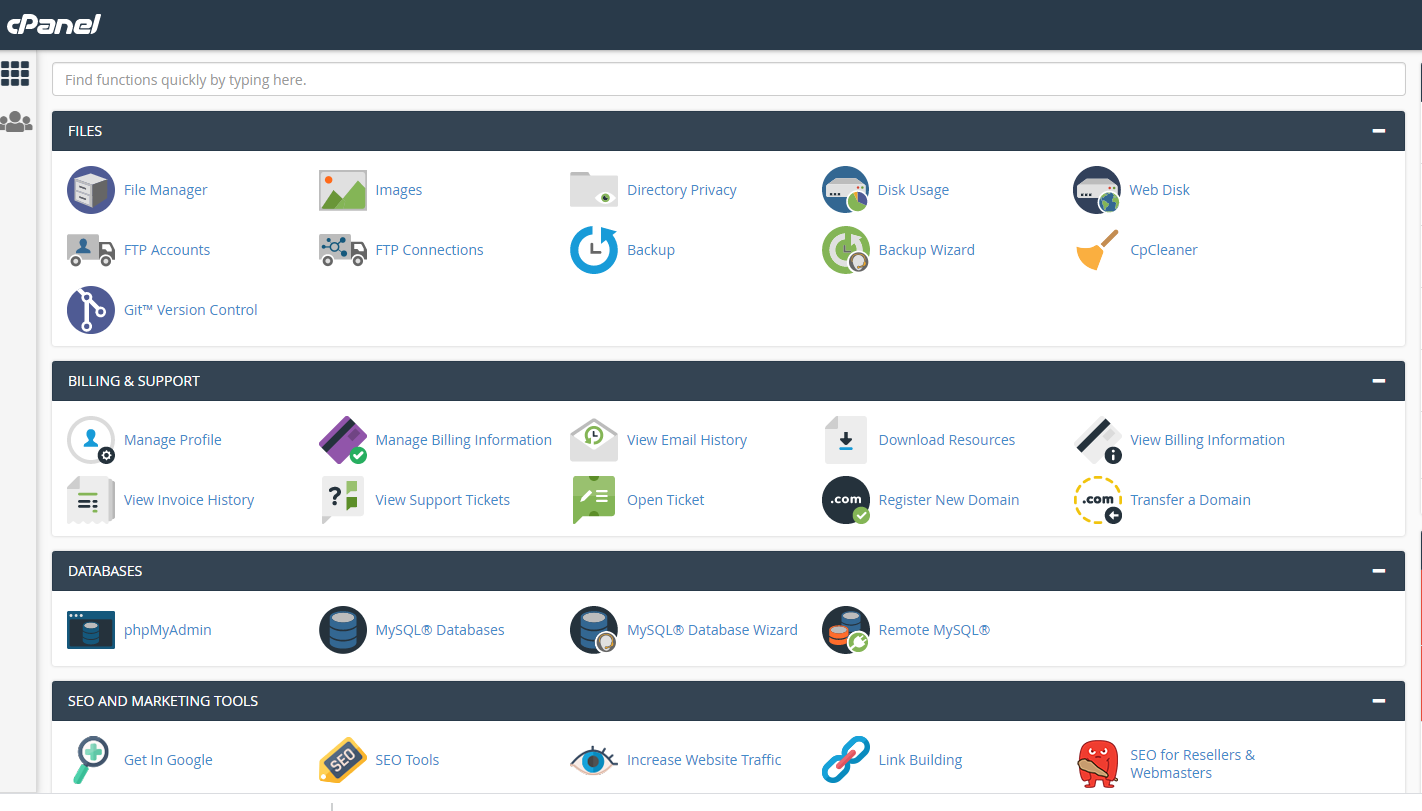Focus the Find functions search box
This screenshot has height=811, width=1422.
[x=728, y=80]
